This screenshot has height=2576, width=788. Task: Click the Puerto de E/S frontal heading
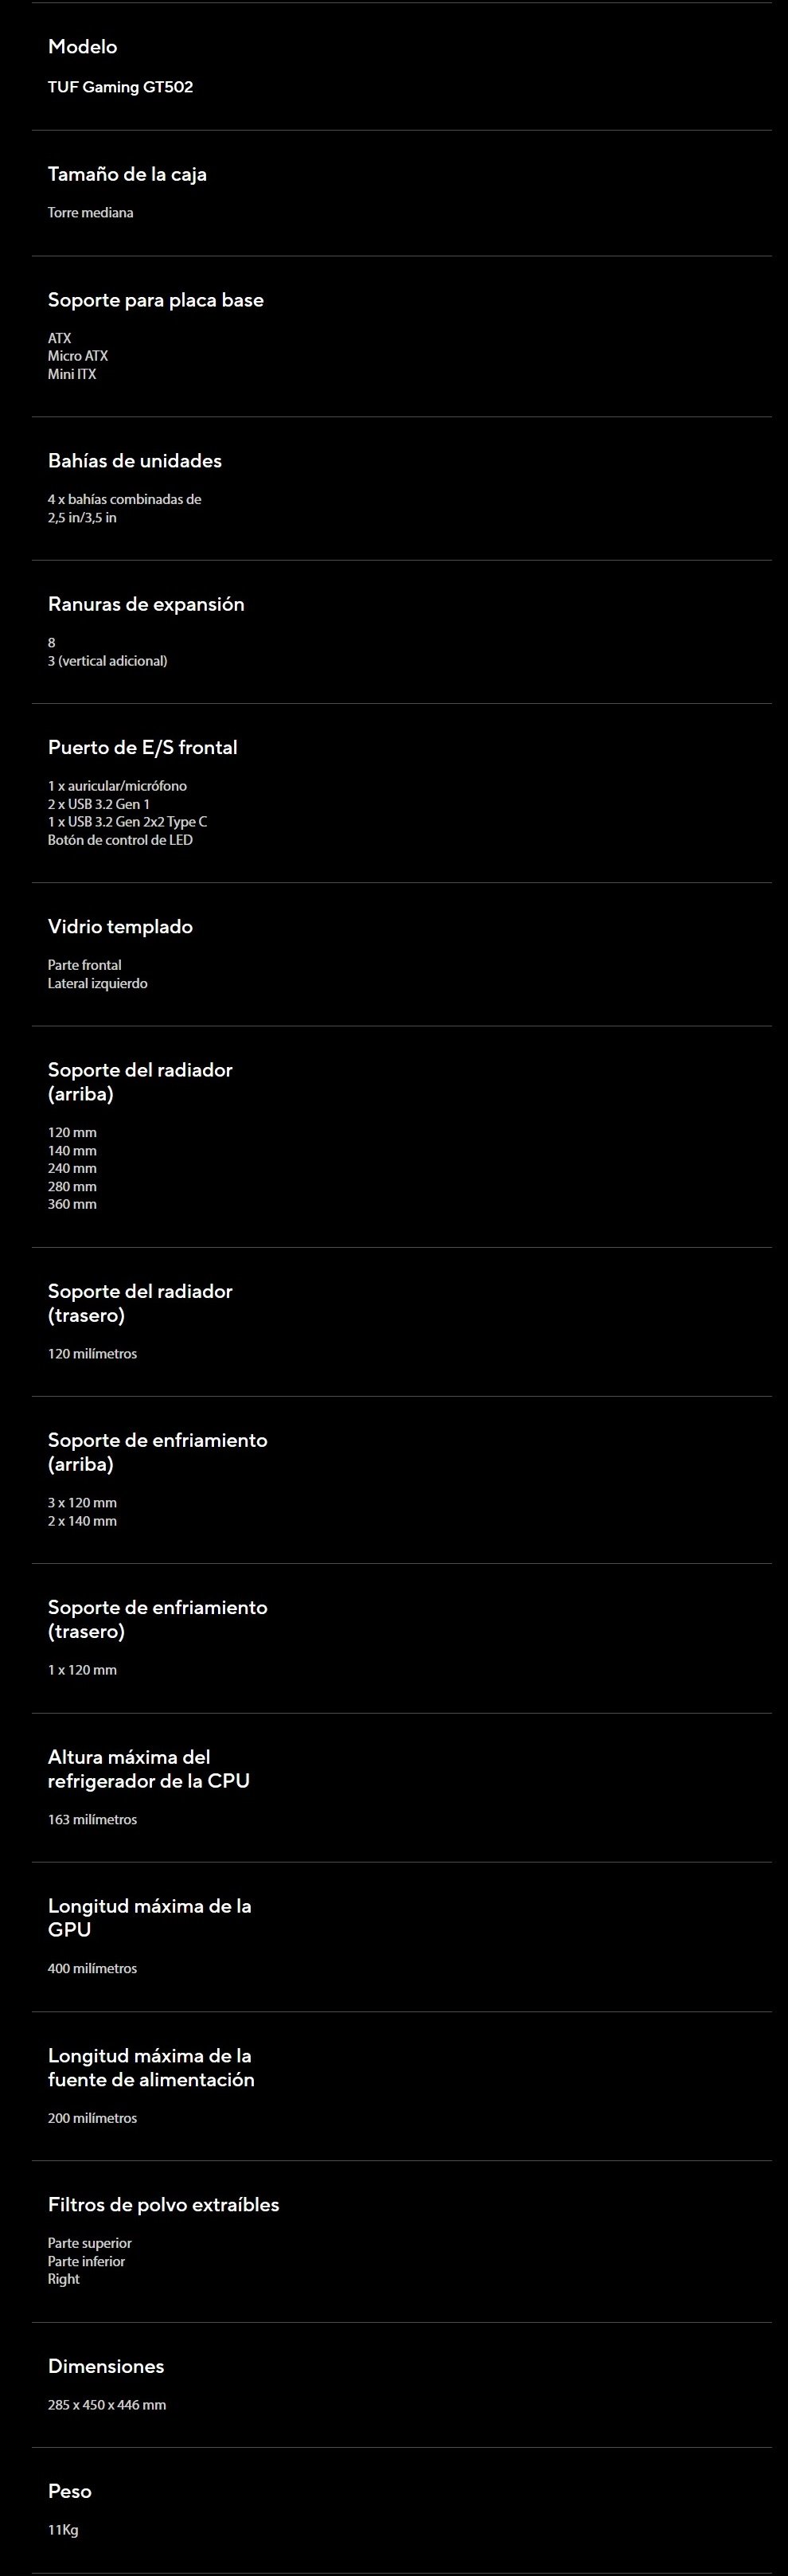(142, 747)
